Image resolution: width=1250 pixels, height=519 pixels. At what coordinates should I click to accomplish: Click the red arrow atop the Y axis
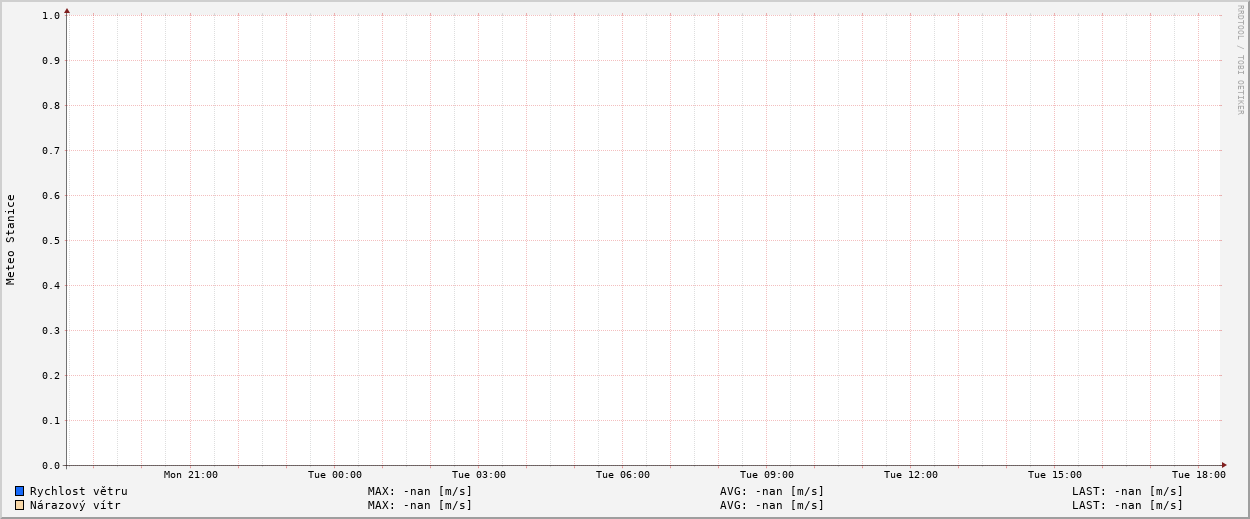coord(67,10)
